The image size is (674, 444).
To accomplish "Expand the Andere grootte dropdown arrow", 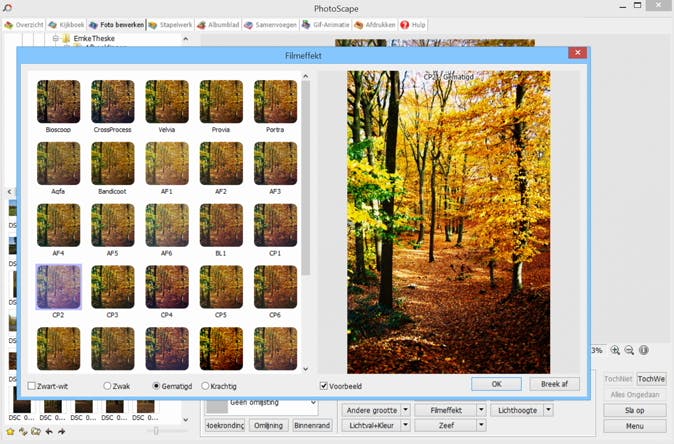I will pyautogui.click(x=405, y=410).
